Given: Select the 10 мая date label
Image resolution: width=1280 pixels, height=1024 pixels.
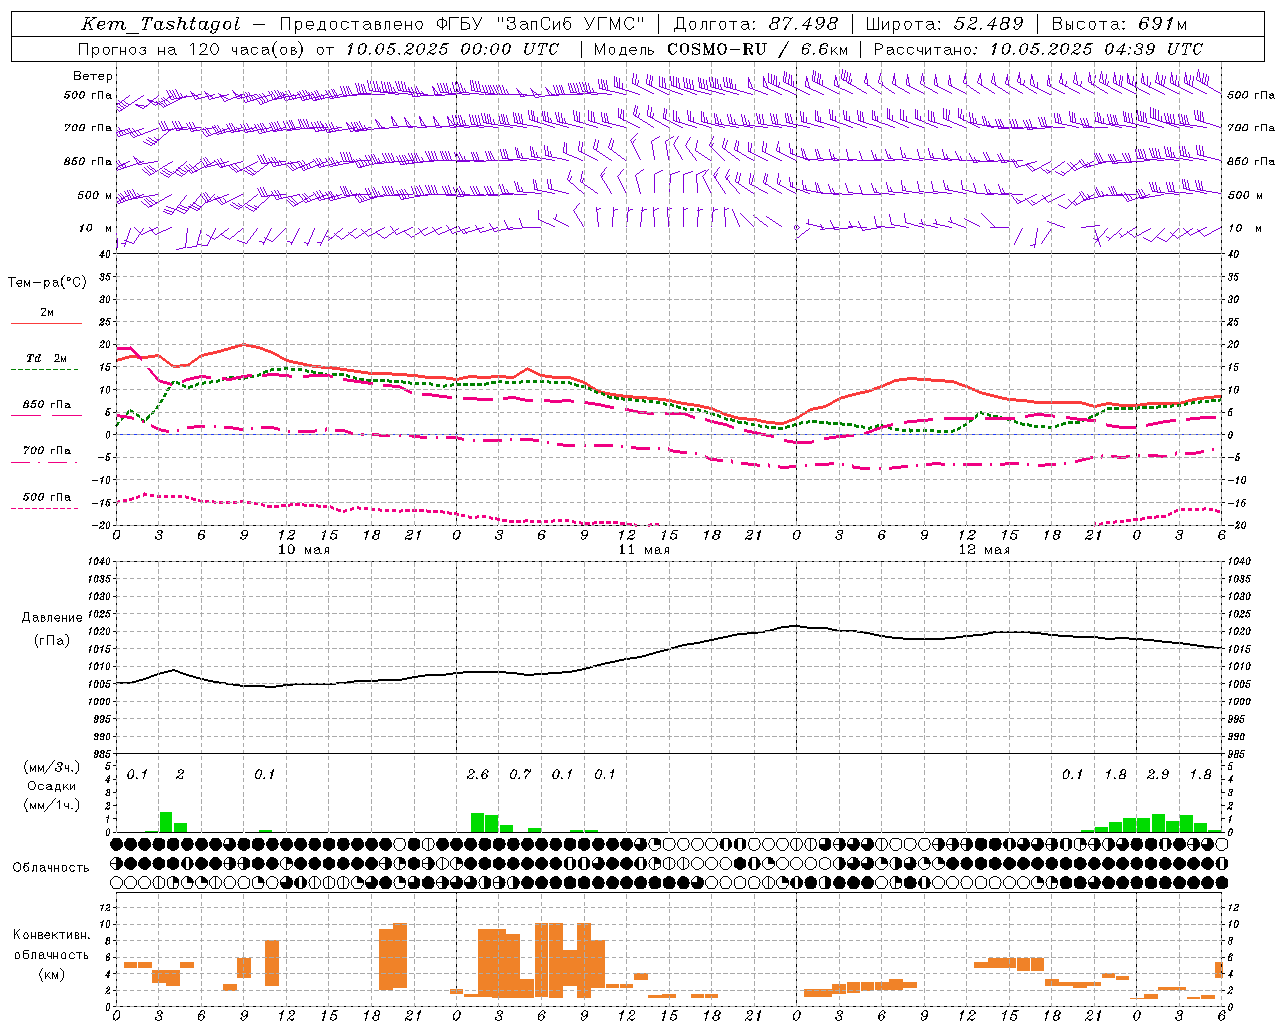Looking at the screenshot, I should [x=304, y=550].
